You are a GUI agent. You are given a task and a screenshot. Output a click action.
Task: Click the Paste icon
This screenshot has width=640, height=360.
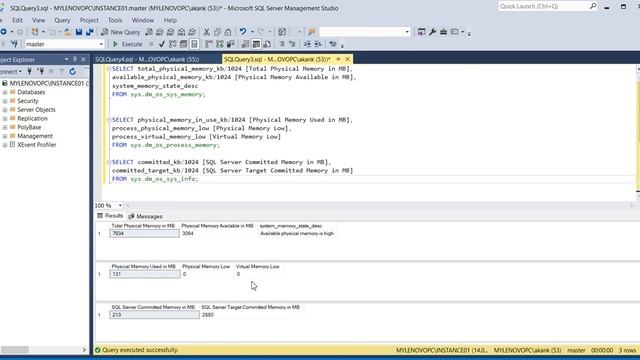(228, 32)
